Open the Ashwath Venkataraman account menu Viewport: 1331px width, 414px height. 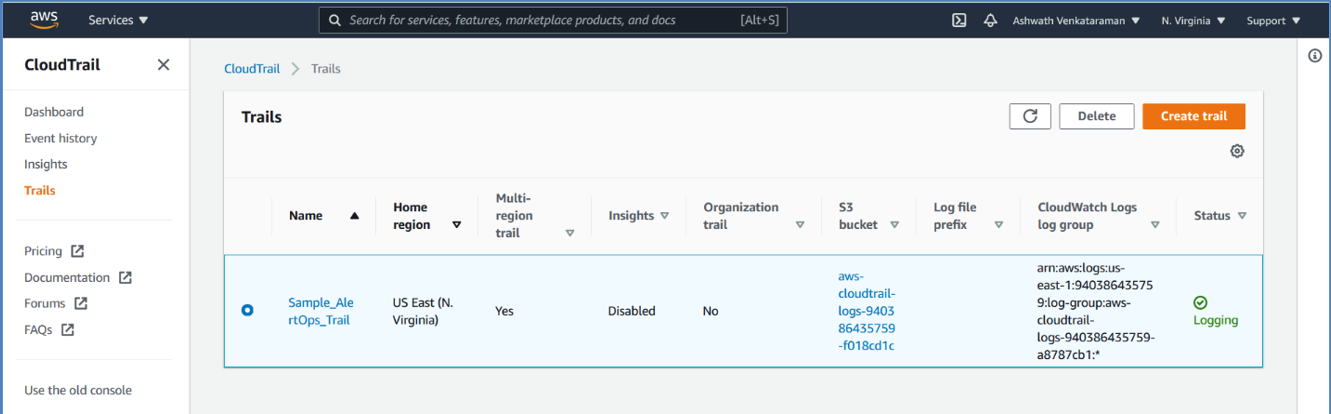pos(1075,20)
